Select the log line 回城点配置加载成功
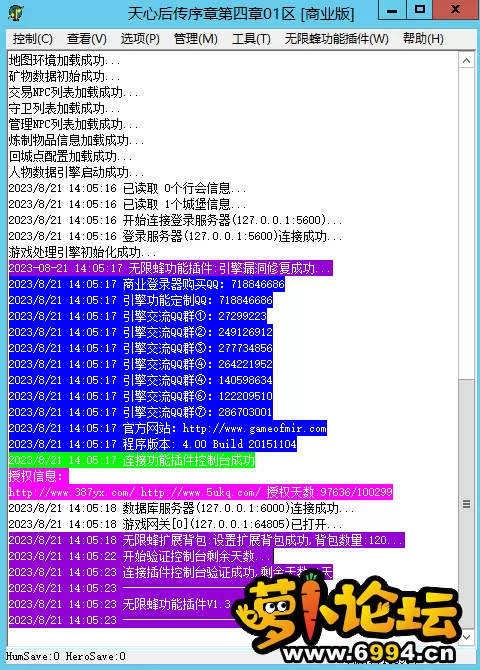Screen dimensions: 480x670 click(70, 156)
